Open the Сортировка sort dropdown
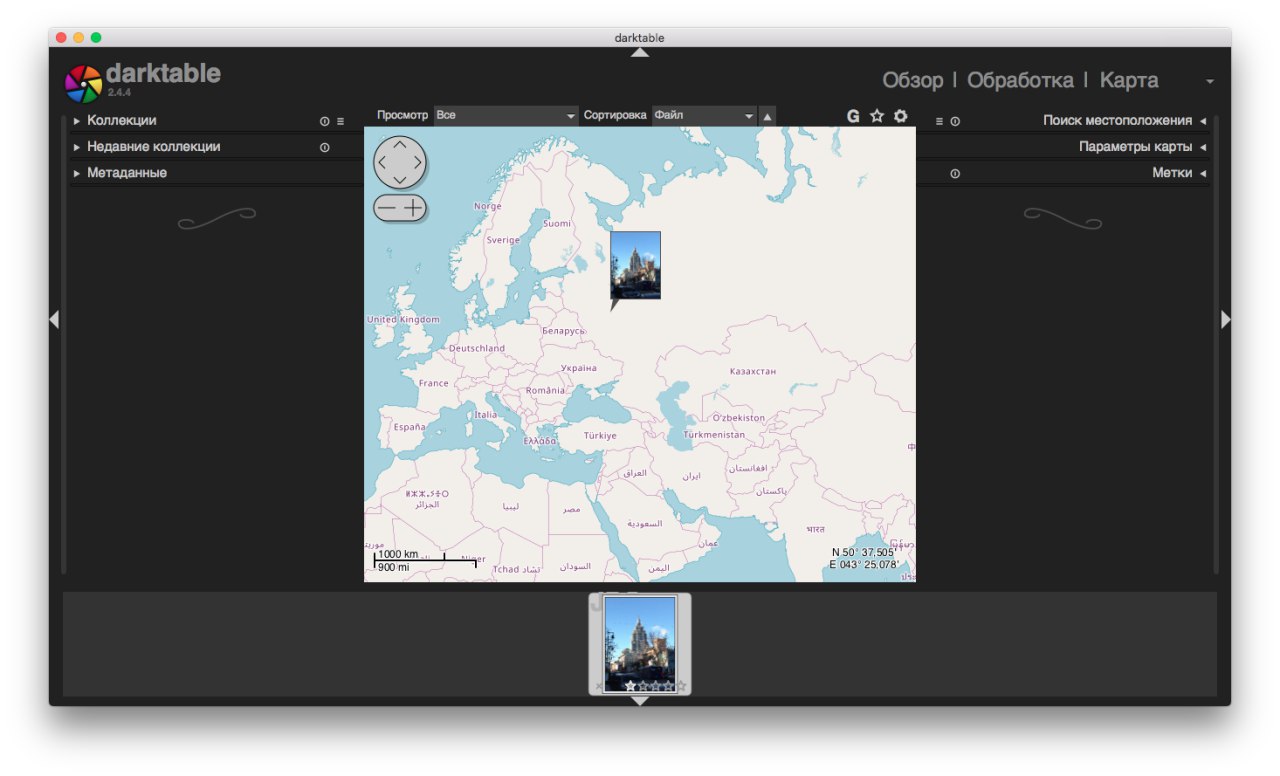 (704, 116)
